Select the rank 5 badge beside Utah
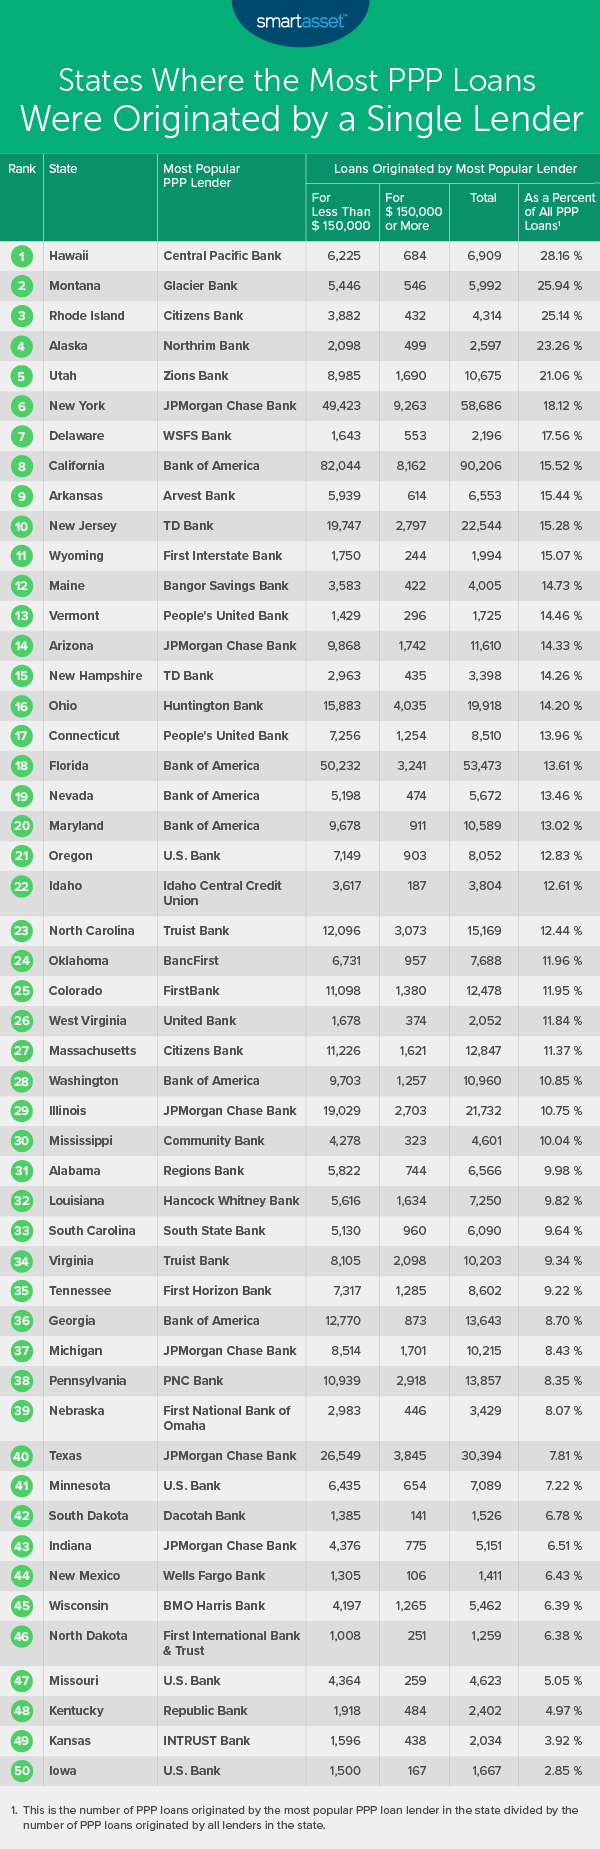The width and height of the screenshot is (600, 1849). (21, 376)
